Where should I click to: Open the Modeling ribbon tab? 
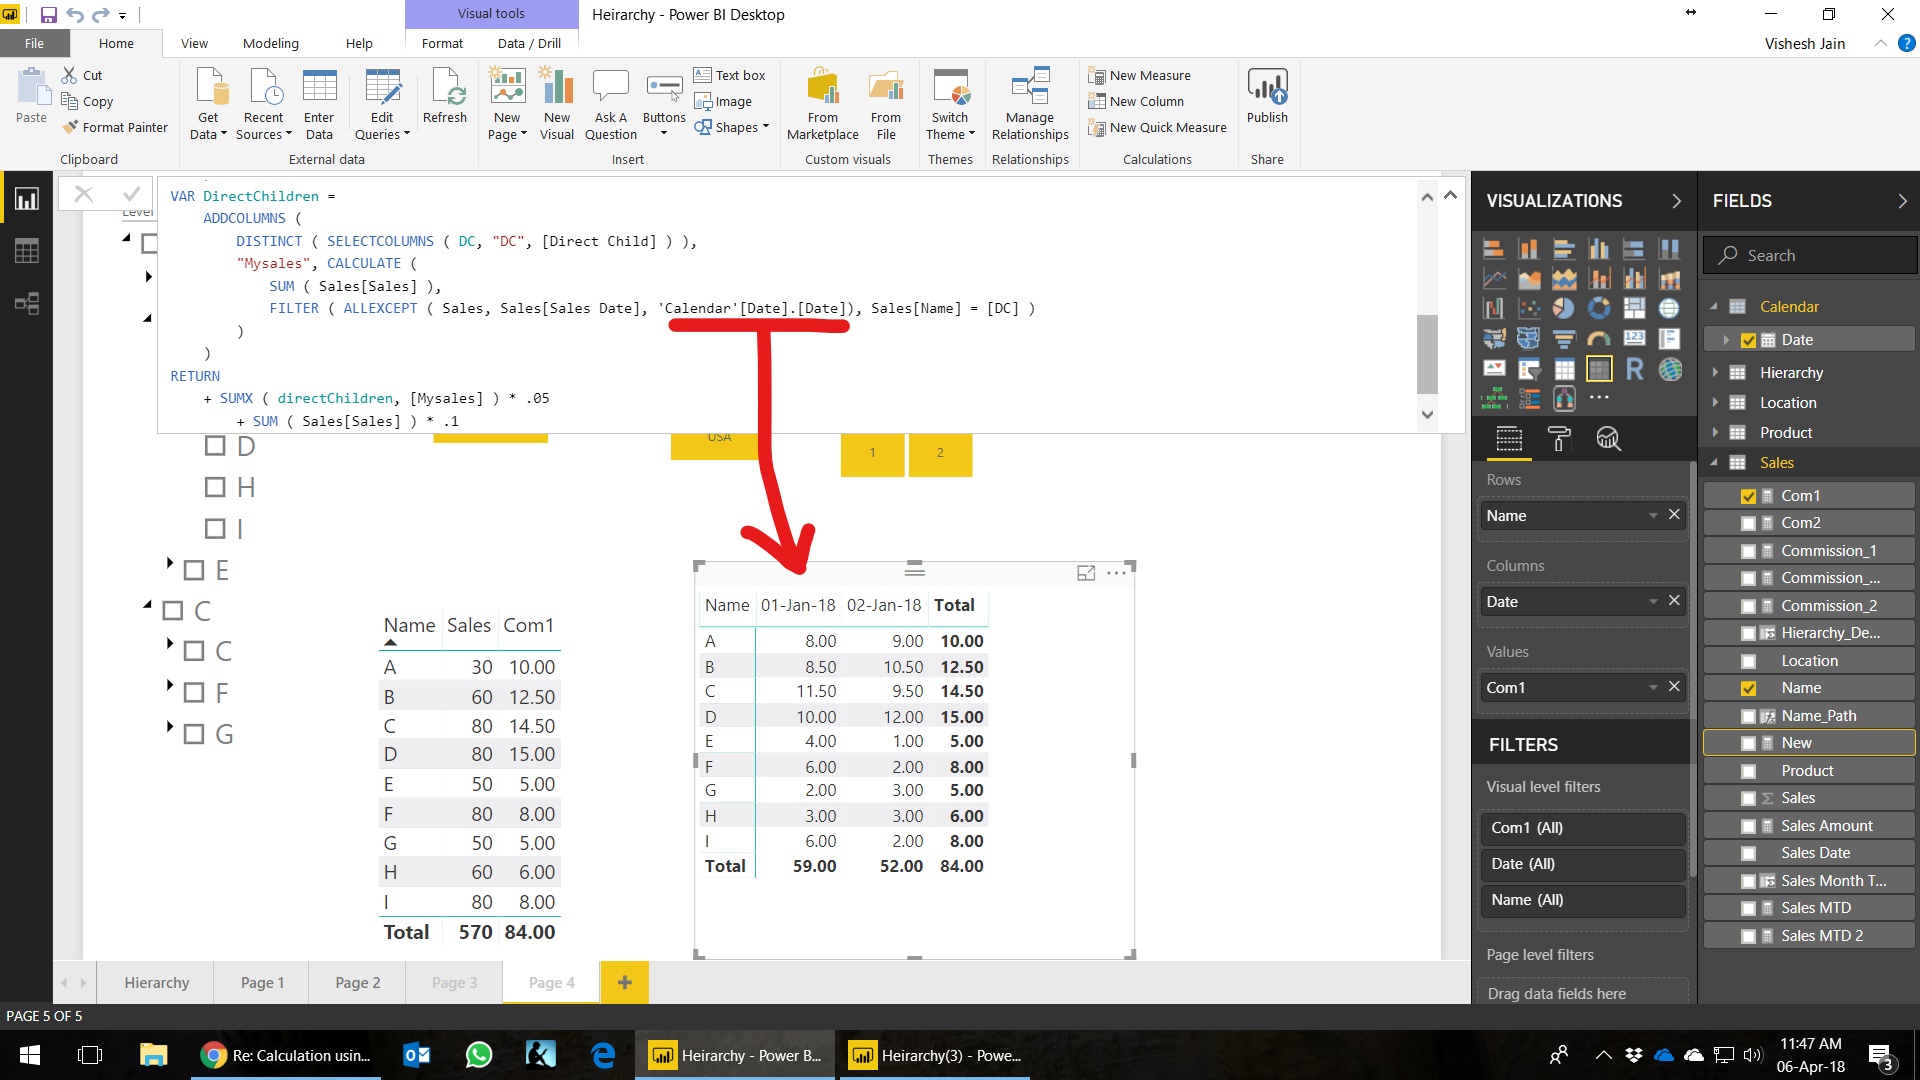pos(270,43)
